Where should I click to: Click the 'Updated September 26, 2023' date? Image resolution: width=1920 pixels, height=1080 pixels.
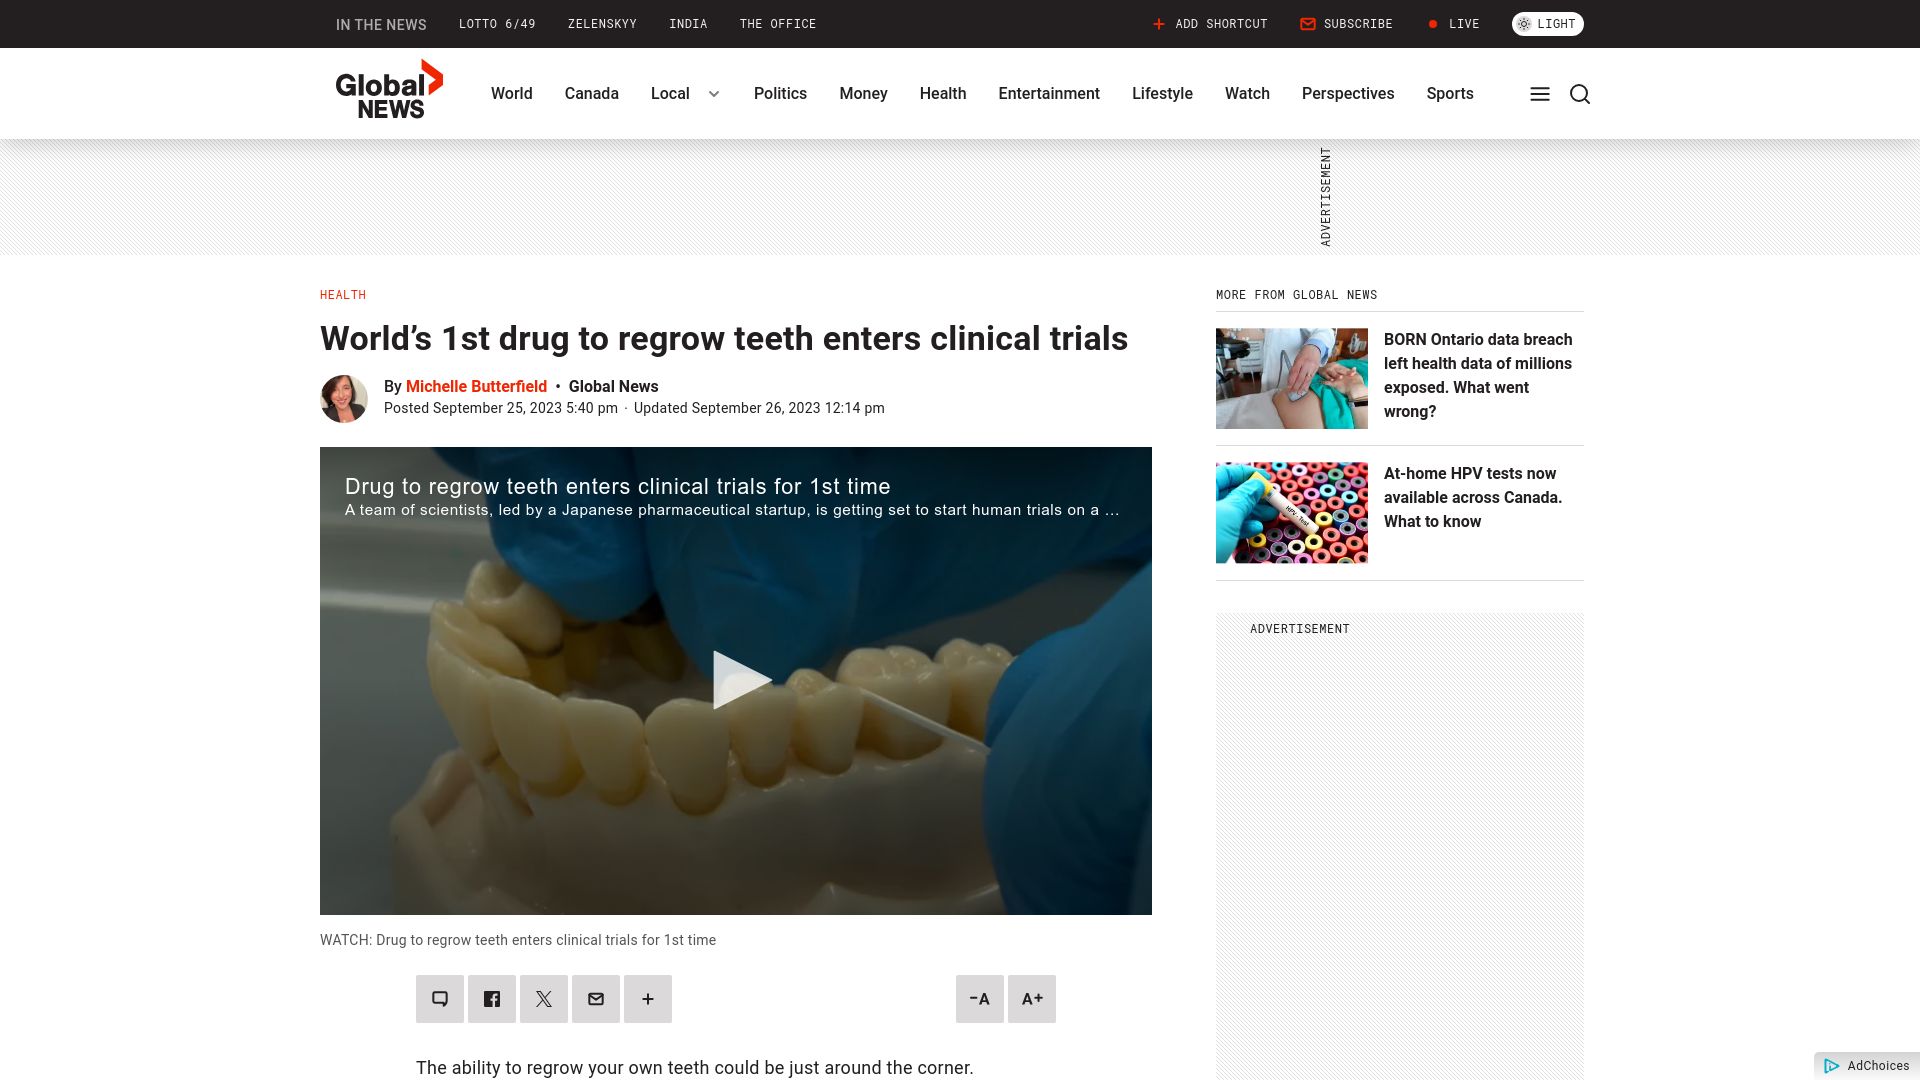[759, 408]
